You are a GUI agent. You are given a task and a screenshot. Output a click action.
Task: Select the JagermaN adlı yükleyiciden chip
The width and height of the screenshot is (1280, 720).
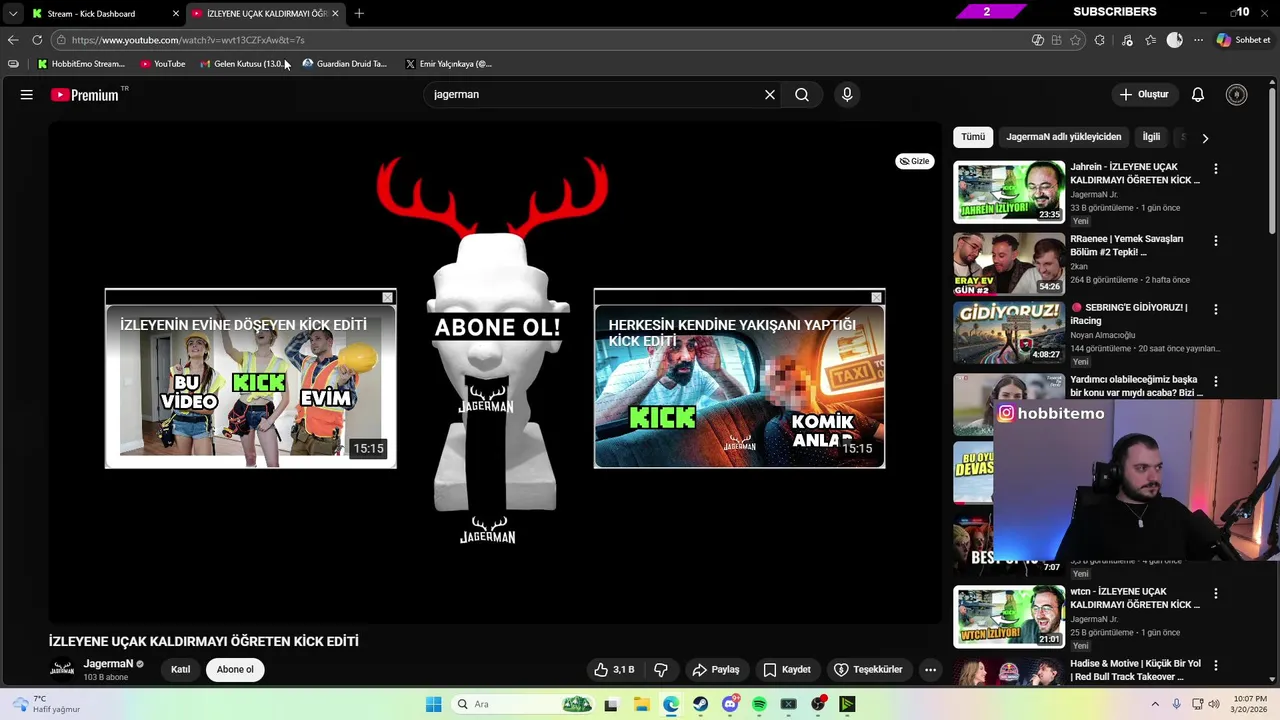pos(1064,137)
